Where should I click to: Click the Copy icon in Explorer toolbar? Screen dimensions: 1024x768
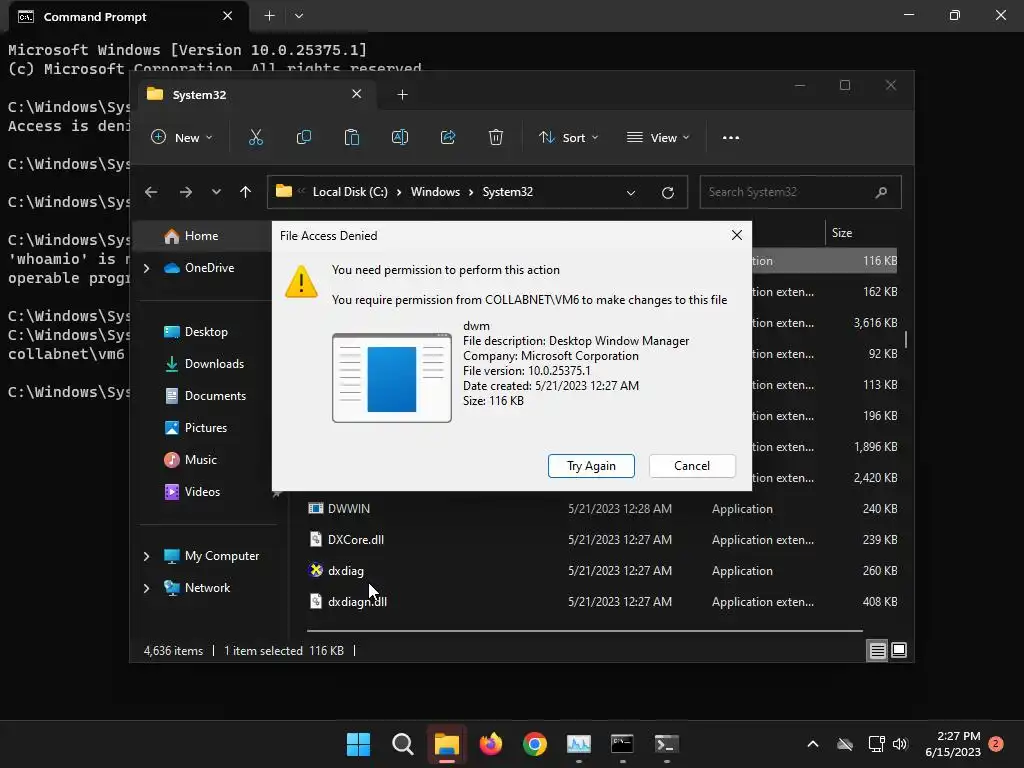coord(304,138)
